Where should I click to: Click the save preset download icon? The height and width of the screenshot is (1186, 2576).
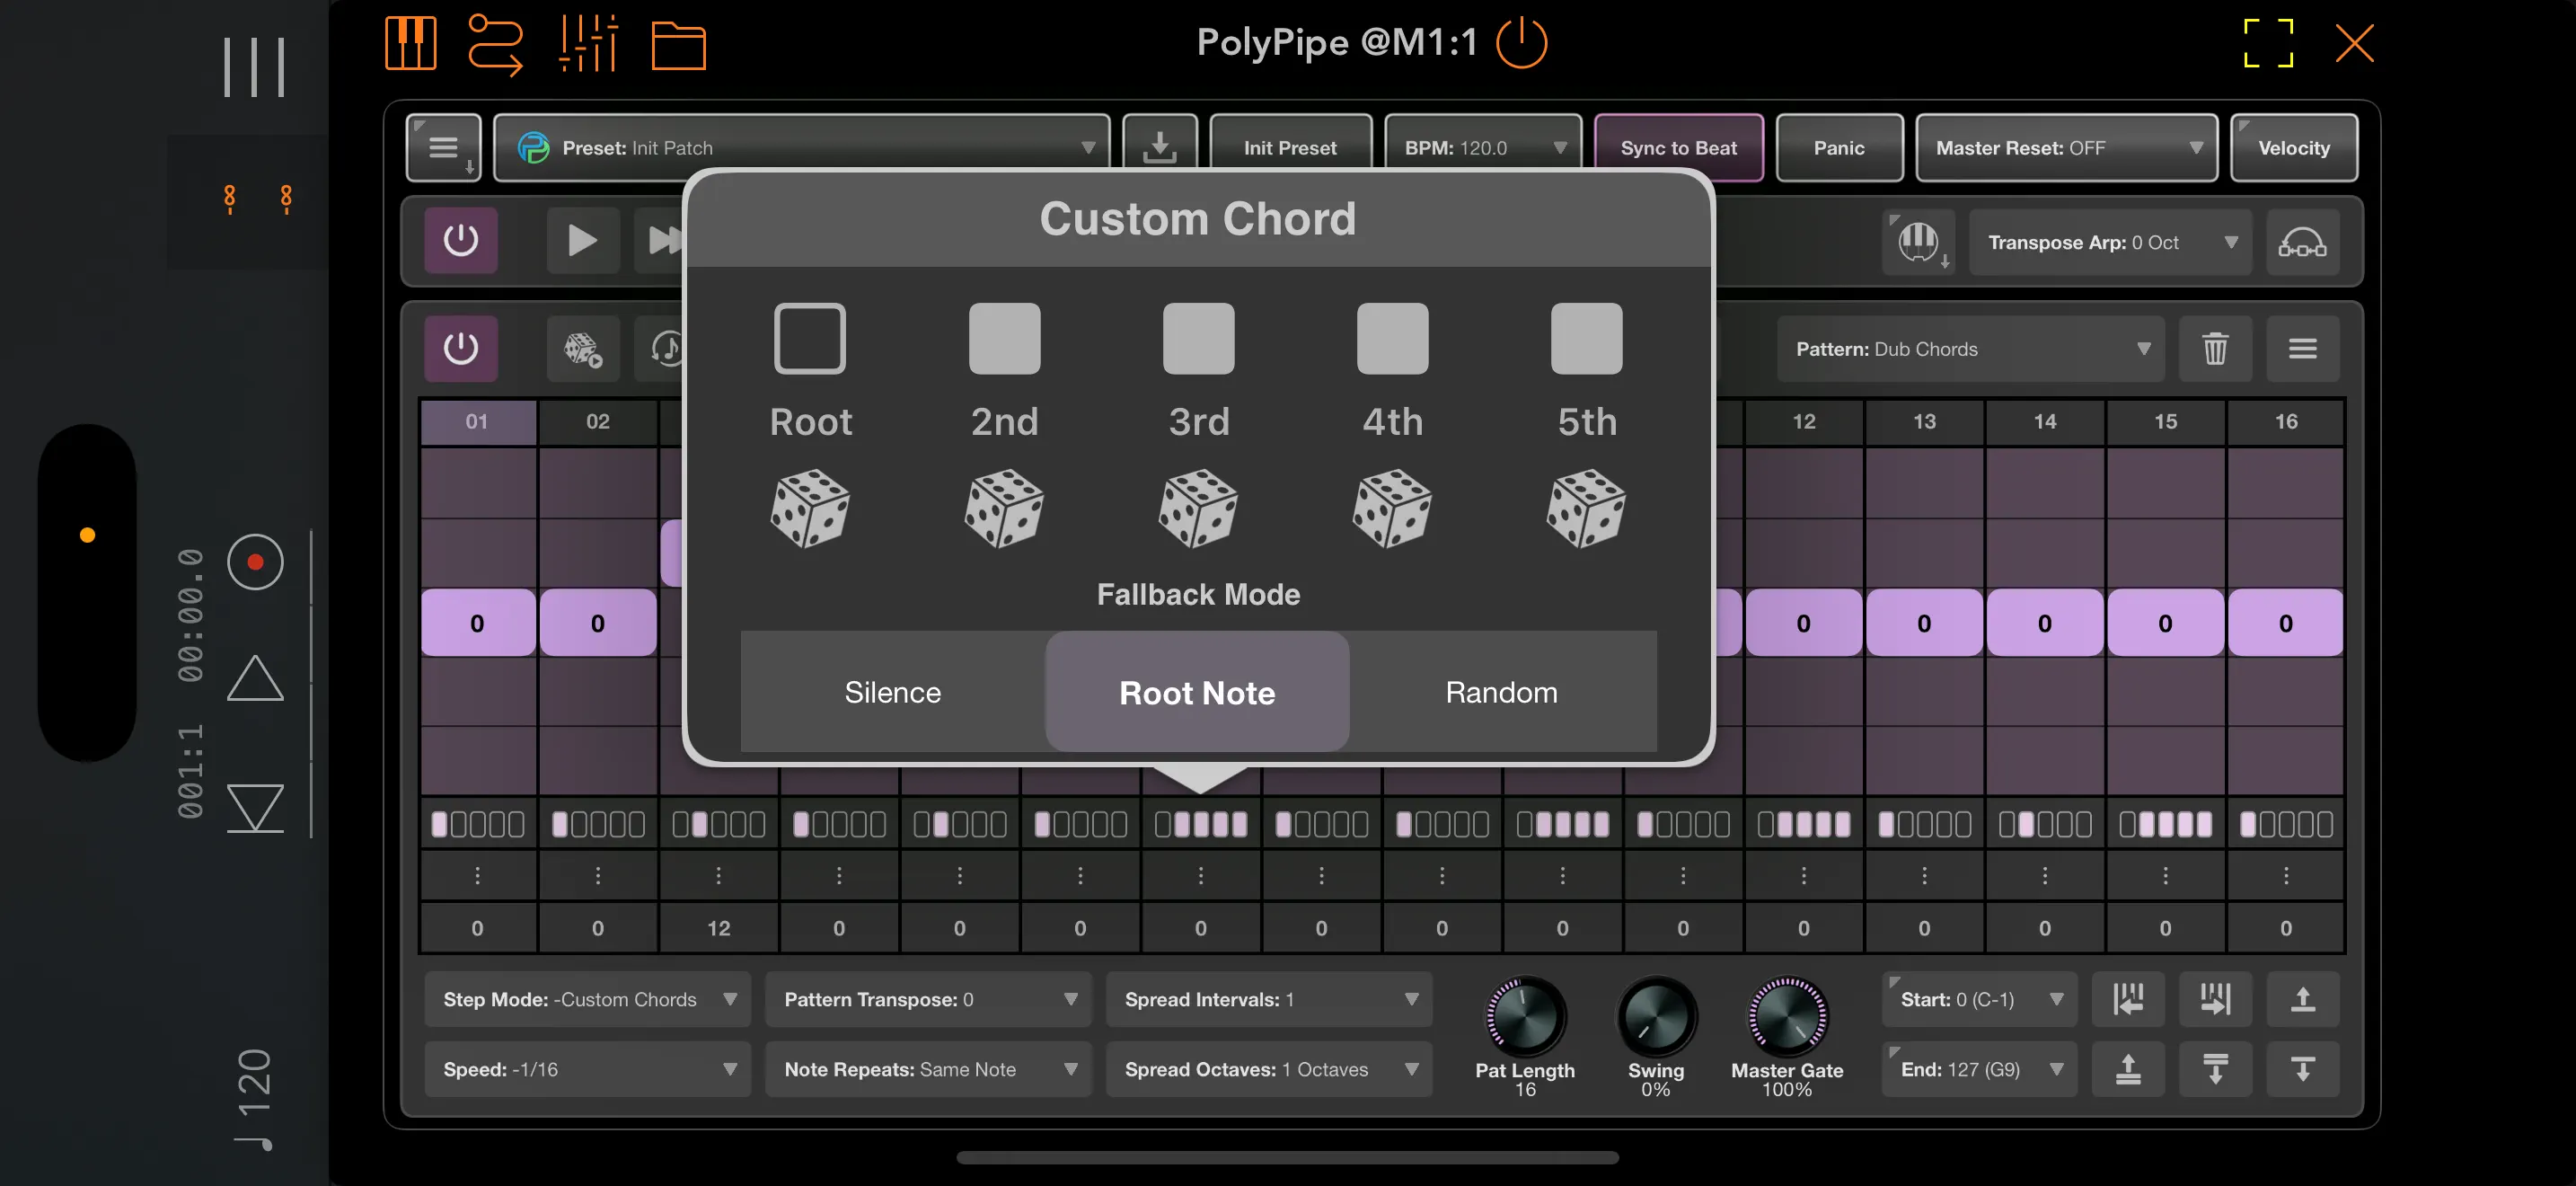point(1159,147)
